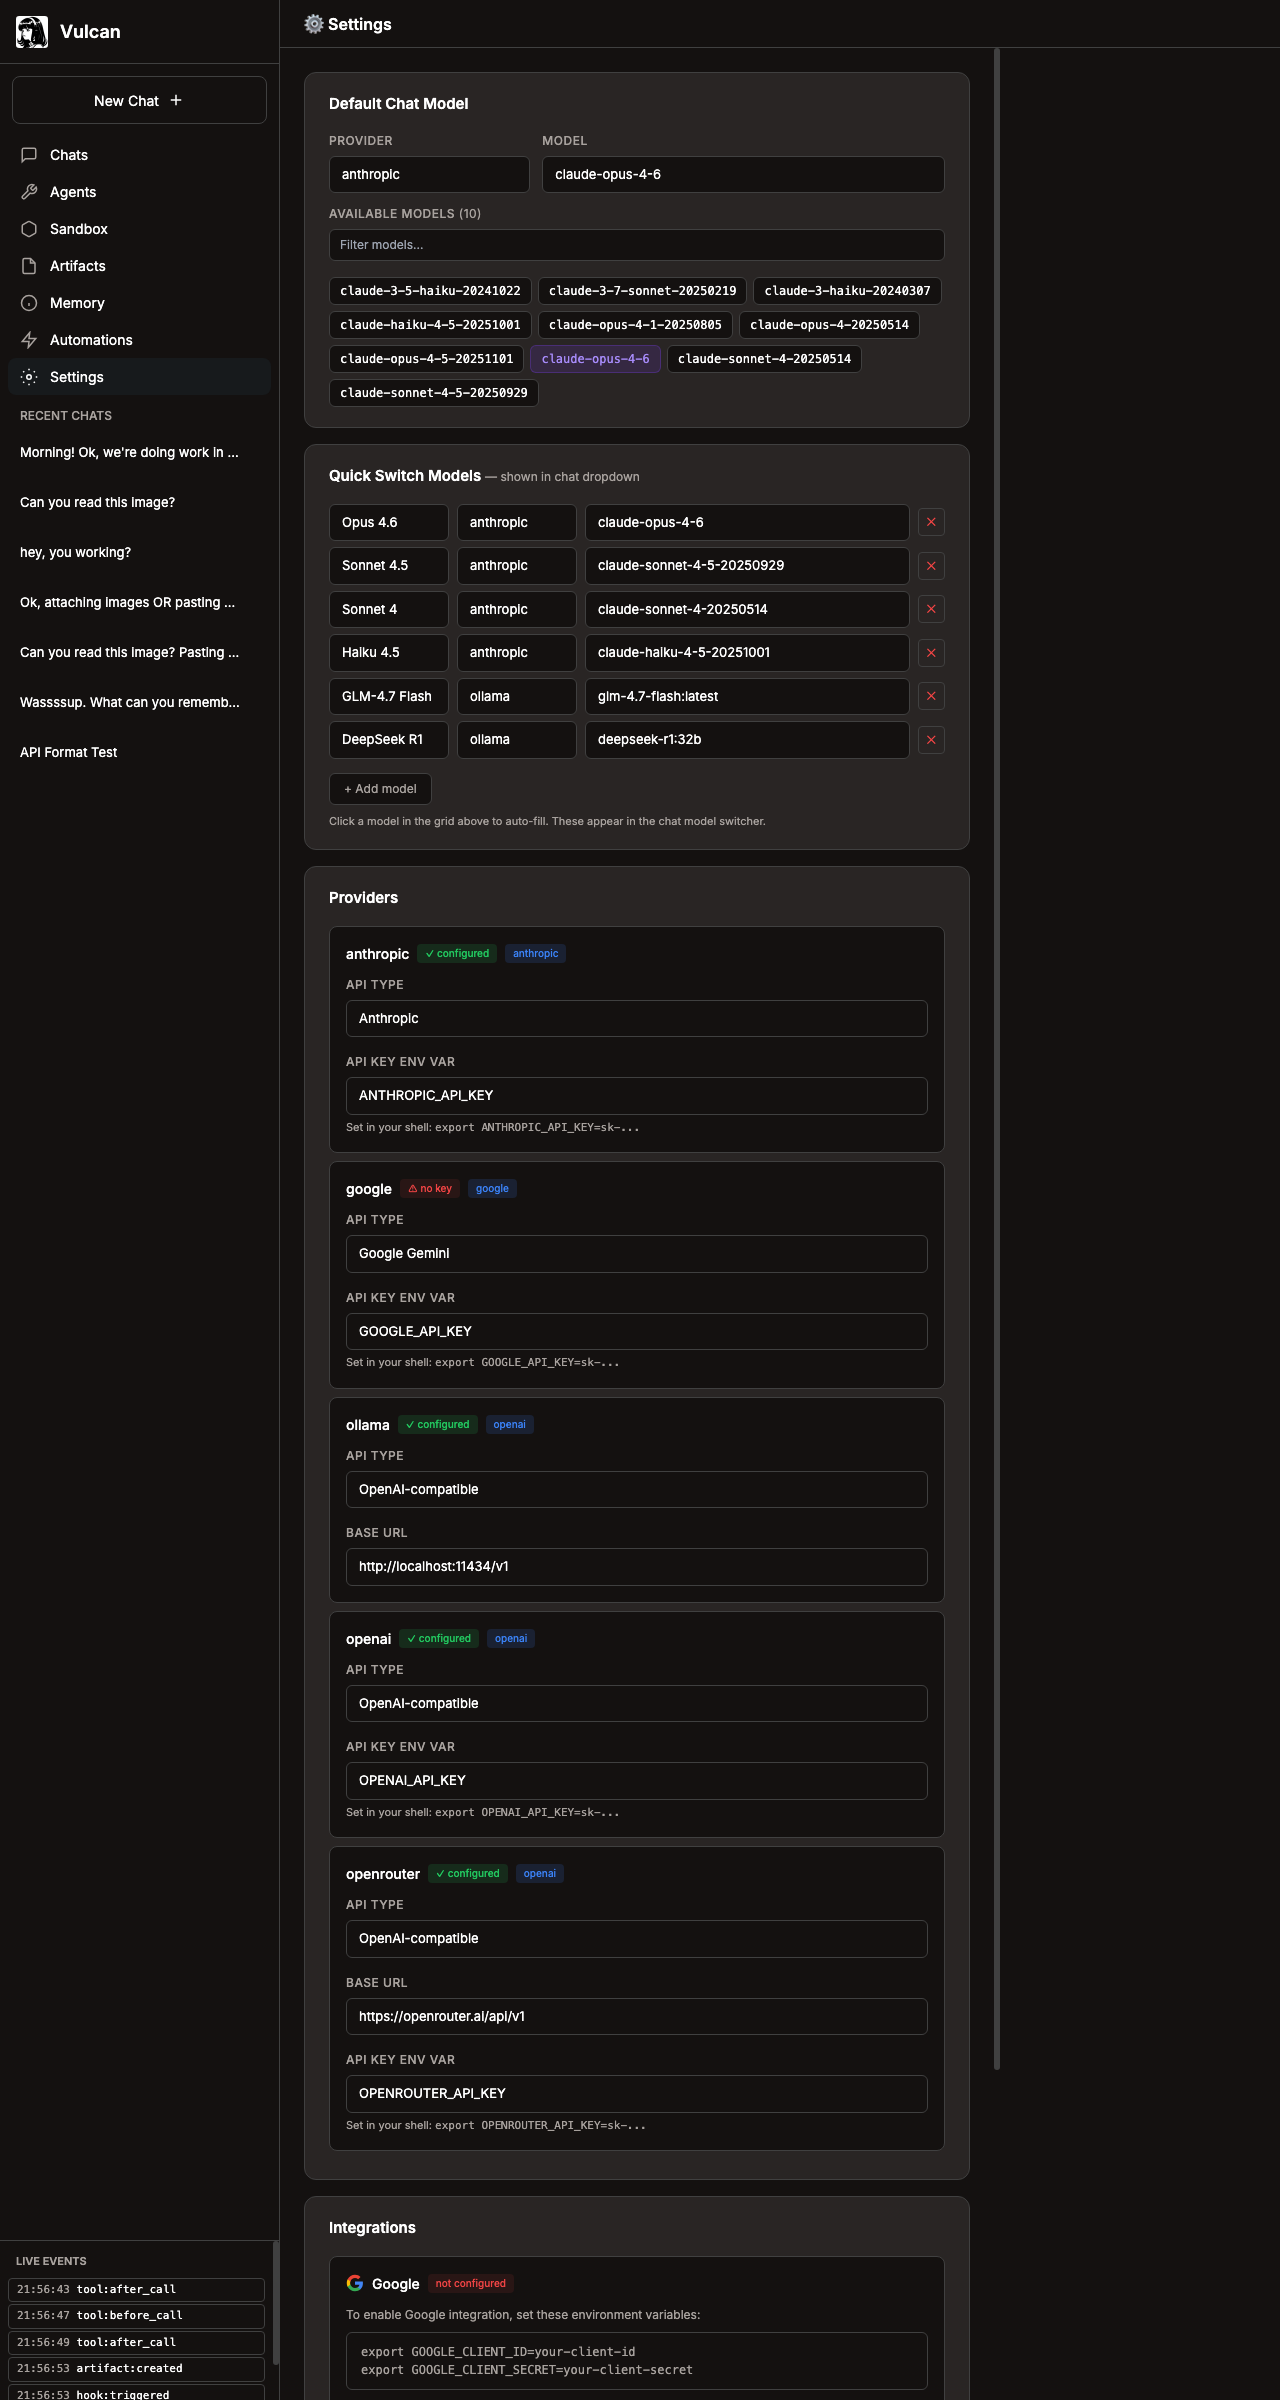The image size is (1280, 2400).
Task: Remove the DeepSeek R1 quick switch row
Action: 931,740
